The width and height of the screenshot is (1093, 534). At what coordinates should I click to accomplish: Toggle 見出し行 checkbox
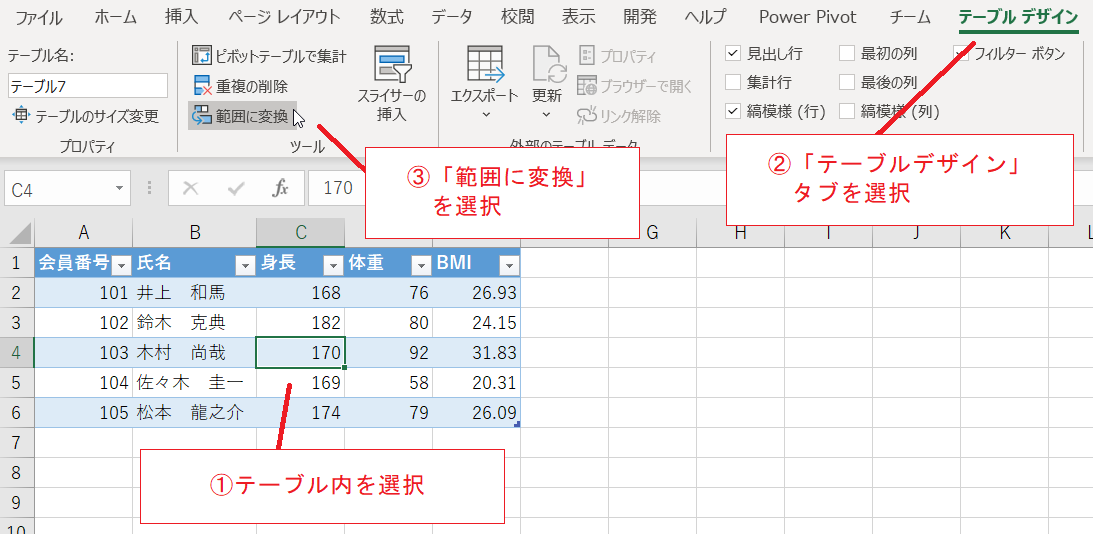pos(733,54)
